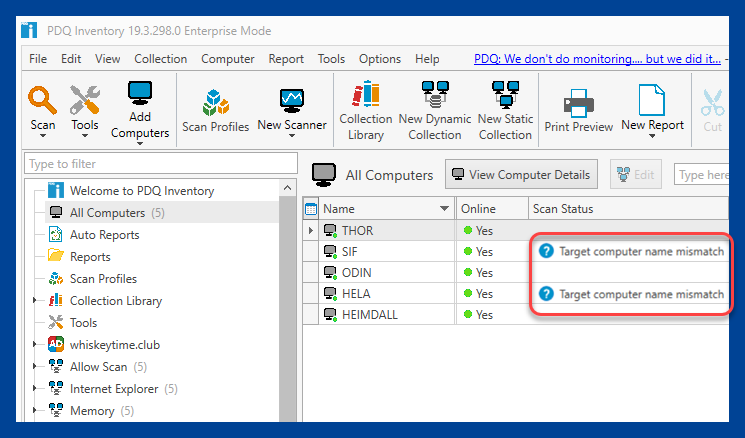Select the Allow Scan collection

coord(108,367)
